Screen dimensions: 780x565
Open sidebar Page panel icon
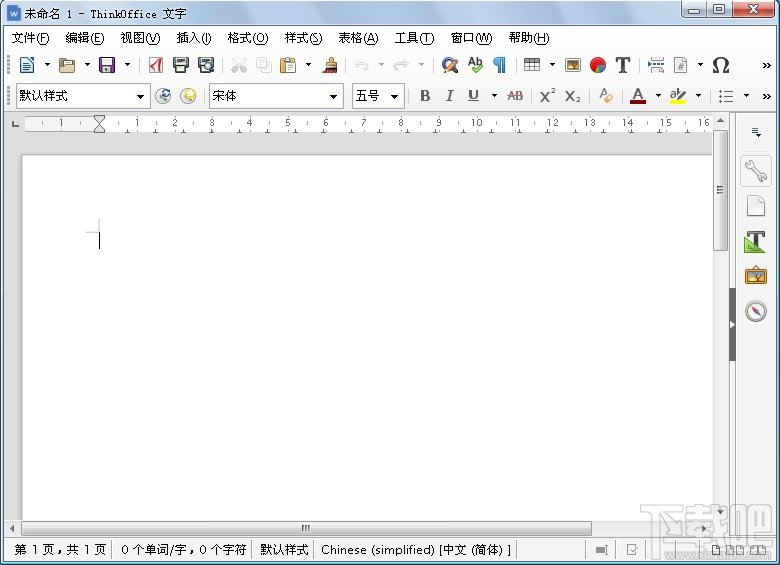pos(756,206)
